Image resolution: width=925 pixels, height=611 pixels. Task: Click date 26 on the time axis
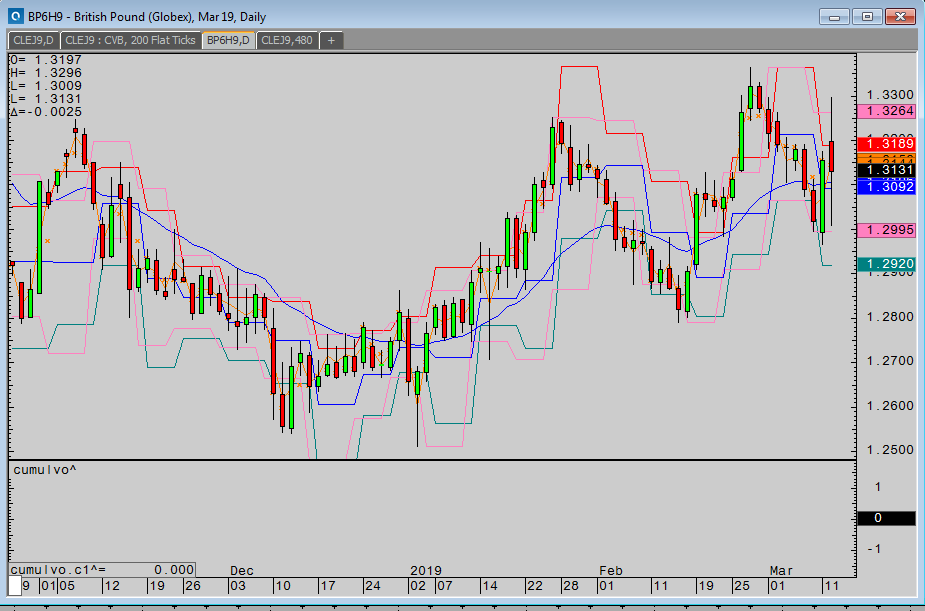pyautogui.click(x=193, y=586)
